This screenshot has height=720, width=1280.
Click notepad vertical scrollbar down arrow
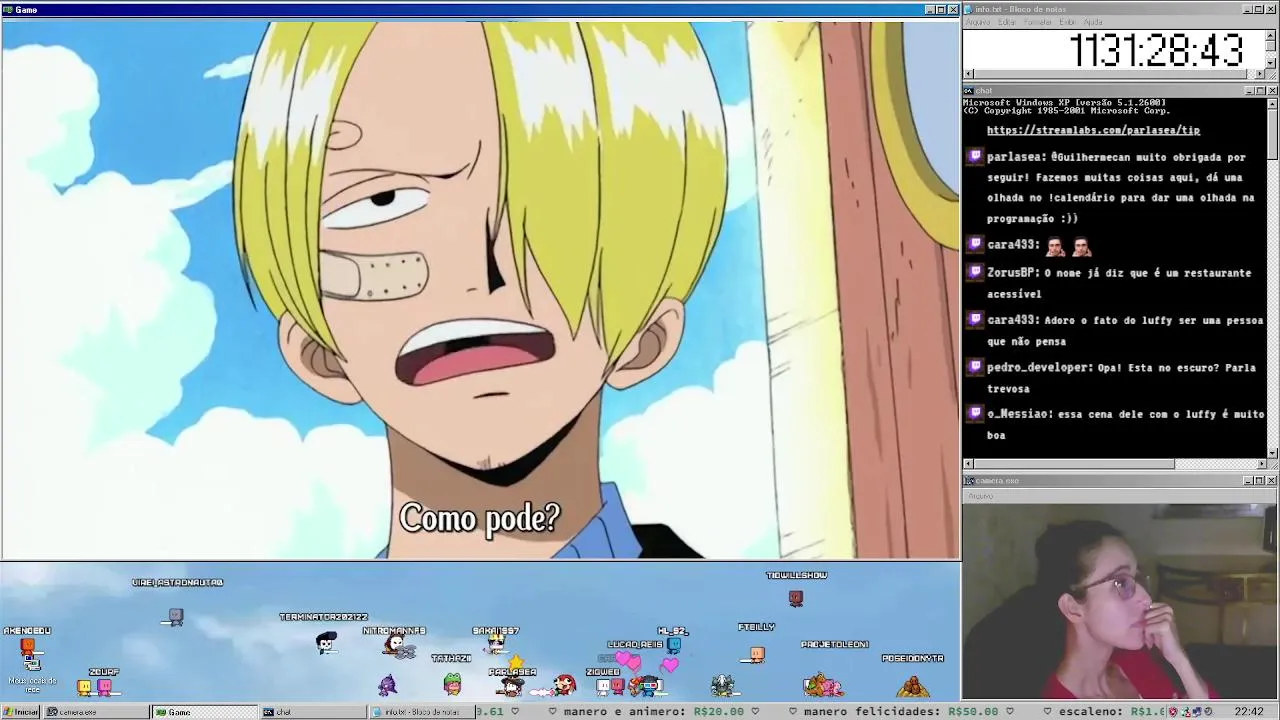pyautogui.click(x=1272, y=63)
